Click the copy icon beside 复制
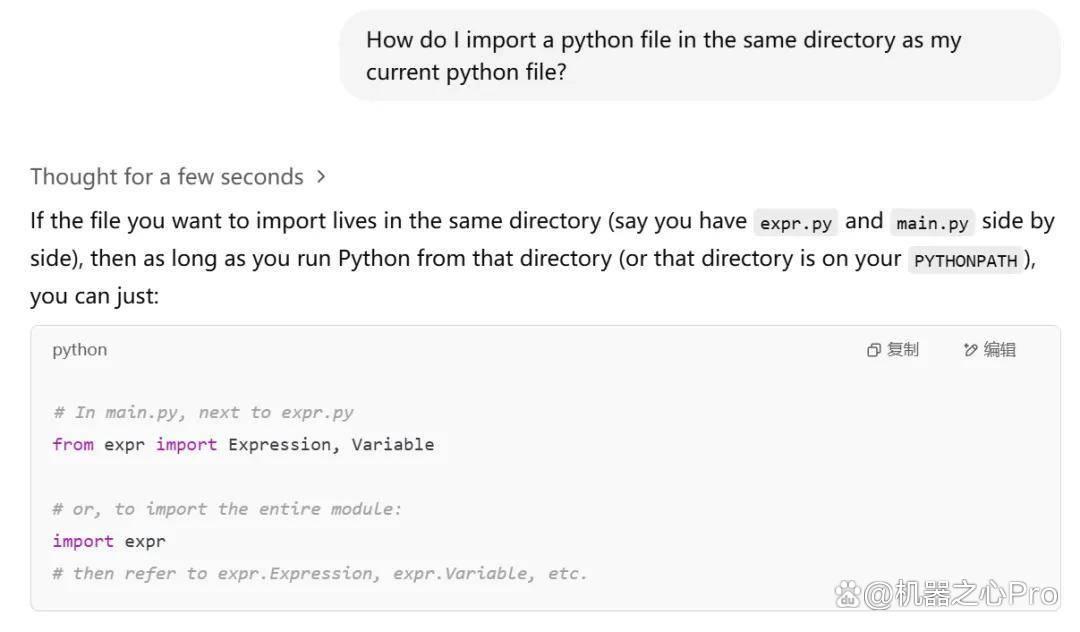The height and width of the screenshot is (632, 1080). (873, 350)
